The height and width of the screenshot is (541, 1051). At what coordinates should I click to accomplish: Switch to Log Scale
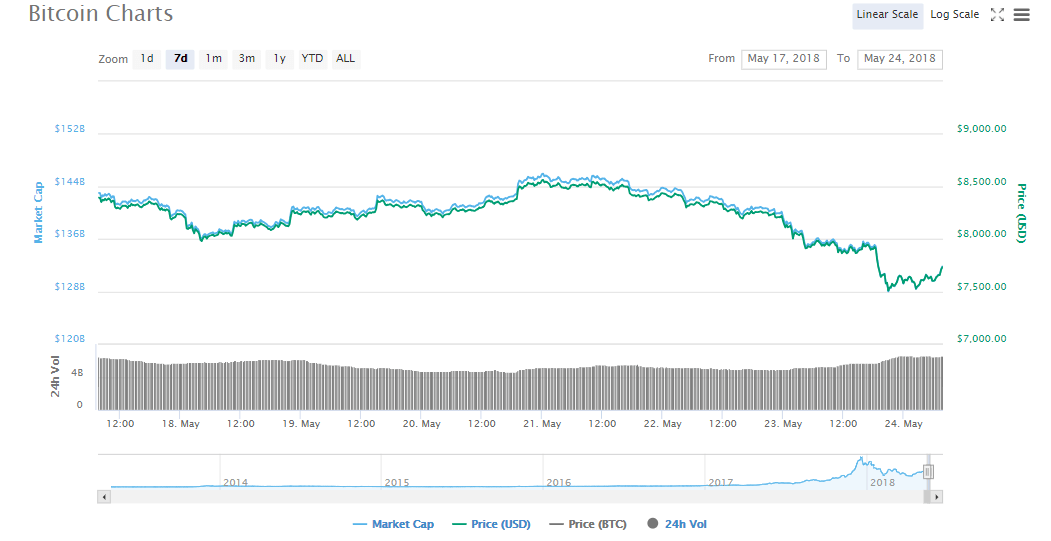click(x=954, y=15)
